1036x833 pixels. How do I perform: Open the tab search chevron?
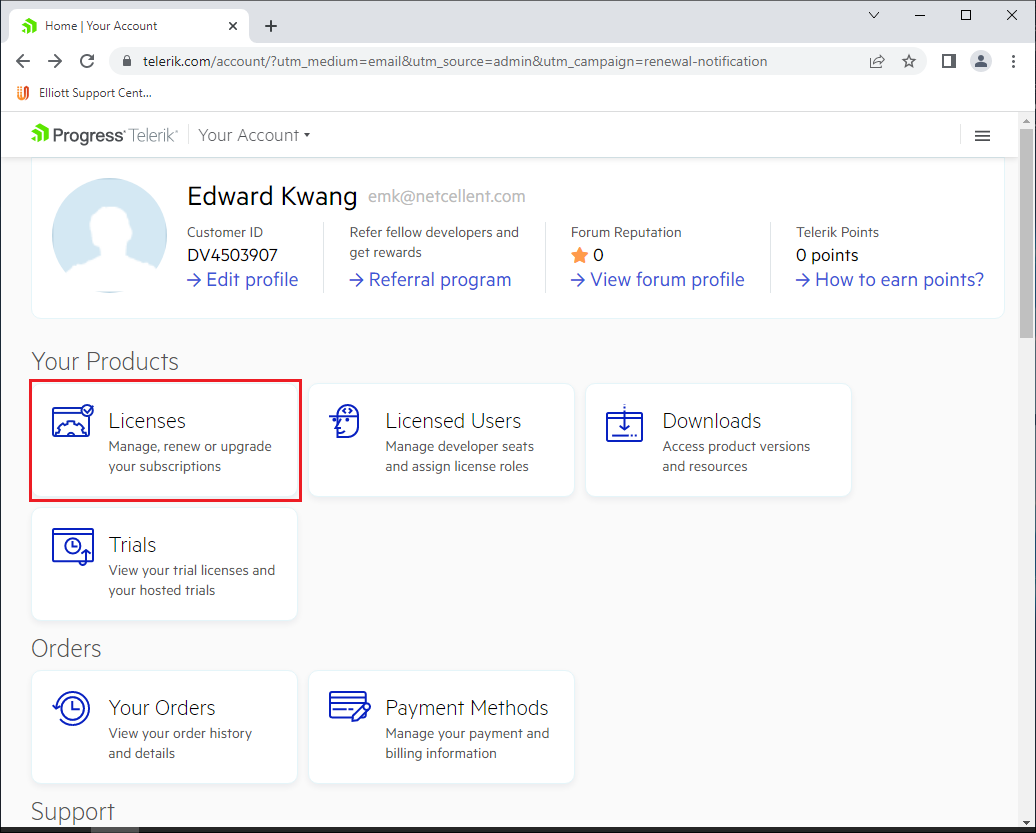tap(873, 15)
